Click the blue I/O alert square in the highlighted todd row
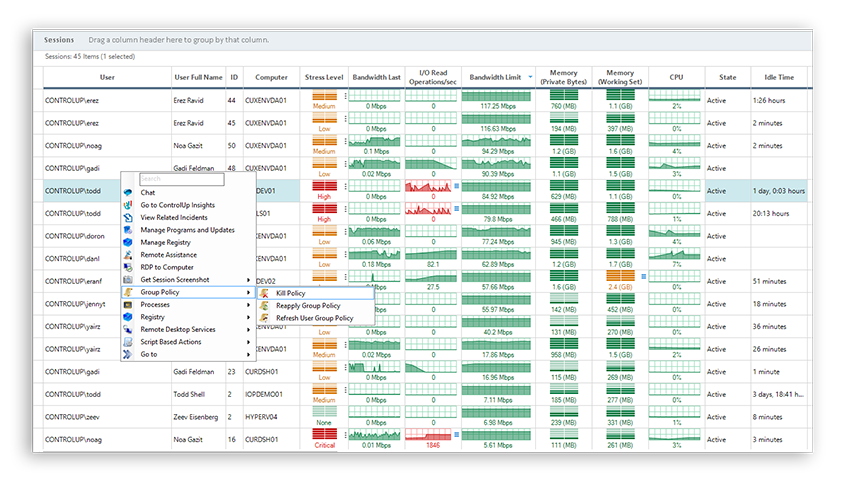 pos(456,185)
